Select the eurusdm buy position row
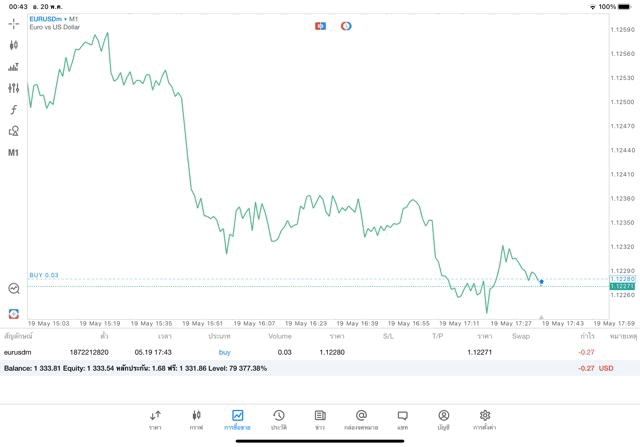This screenshot has height=447, width=640. (x=300, y=352)
